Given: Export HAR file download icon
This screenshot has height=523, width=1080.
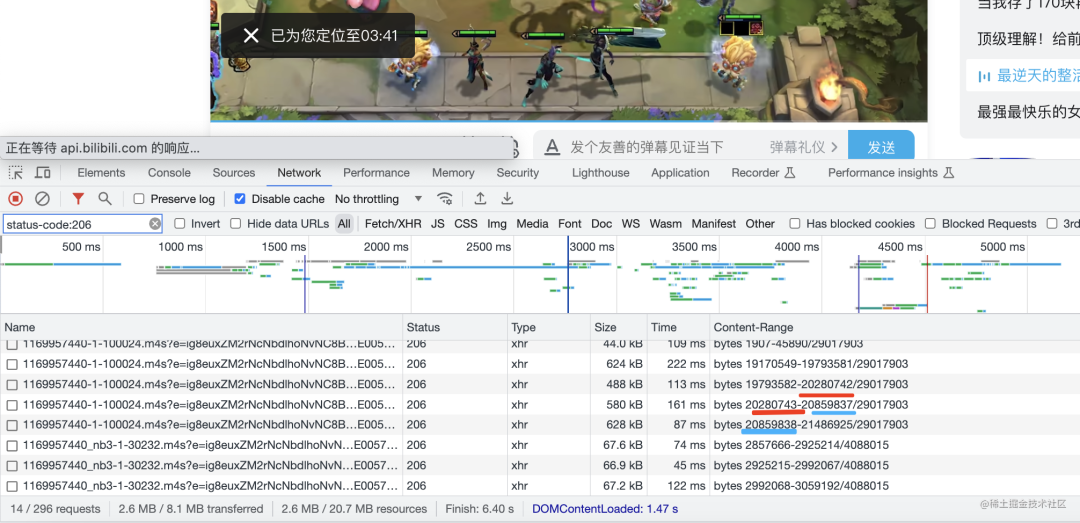Looking at the screenshot, I should (x=507, y=198).
